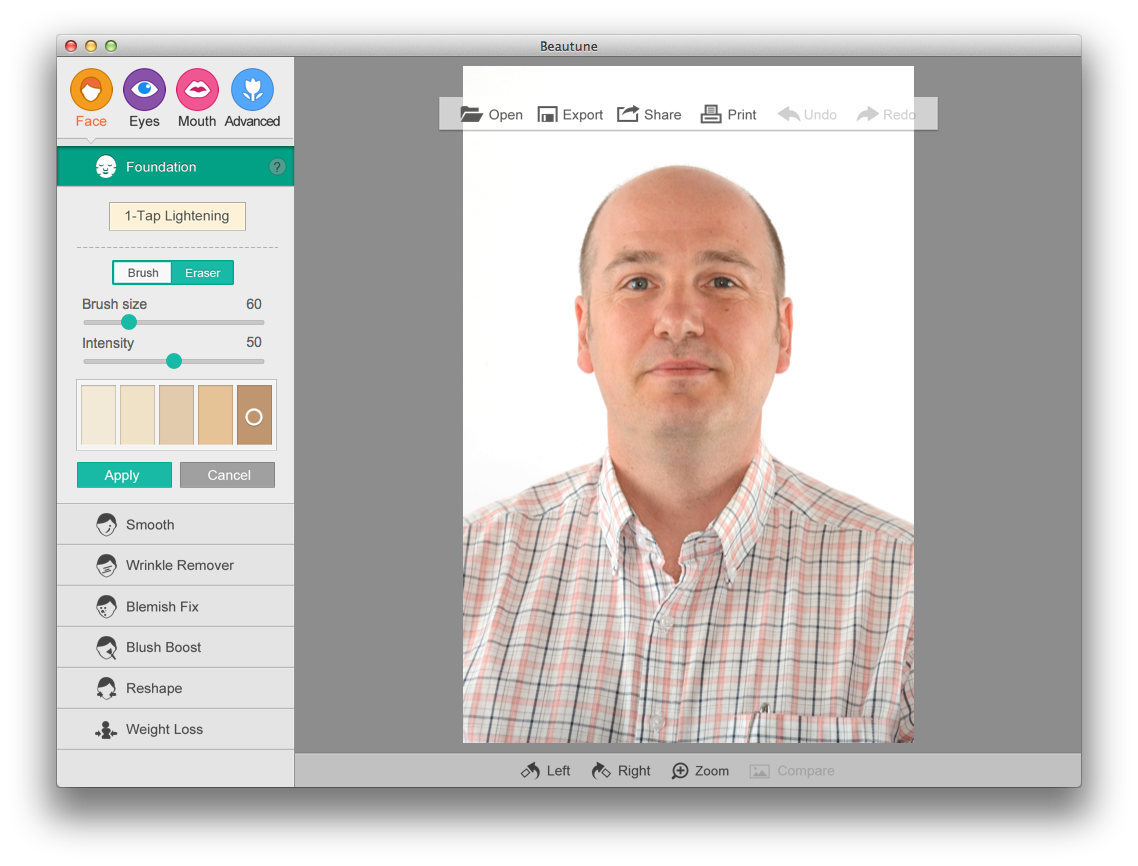
Task: Select the Face tab
Action: coord(91,90)
